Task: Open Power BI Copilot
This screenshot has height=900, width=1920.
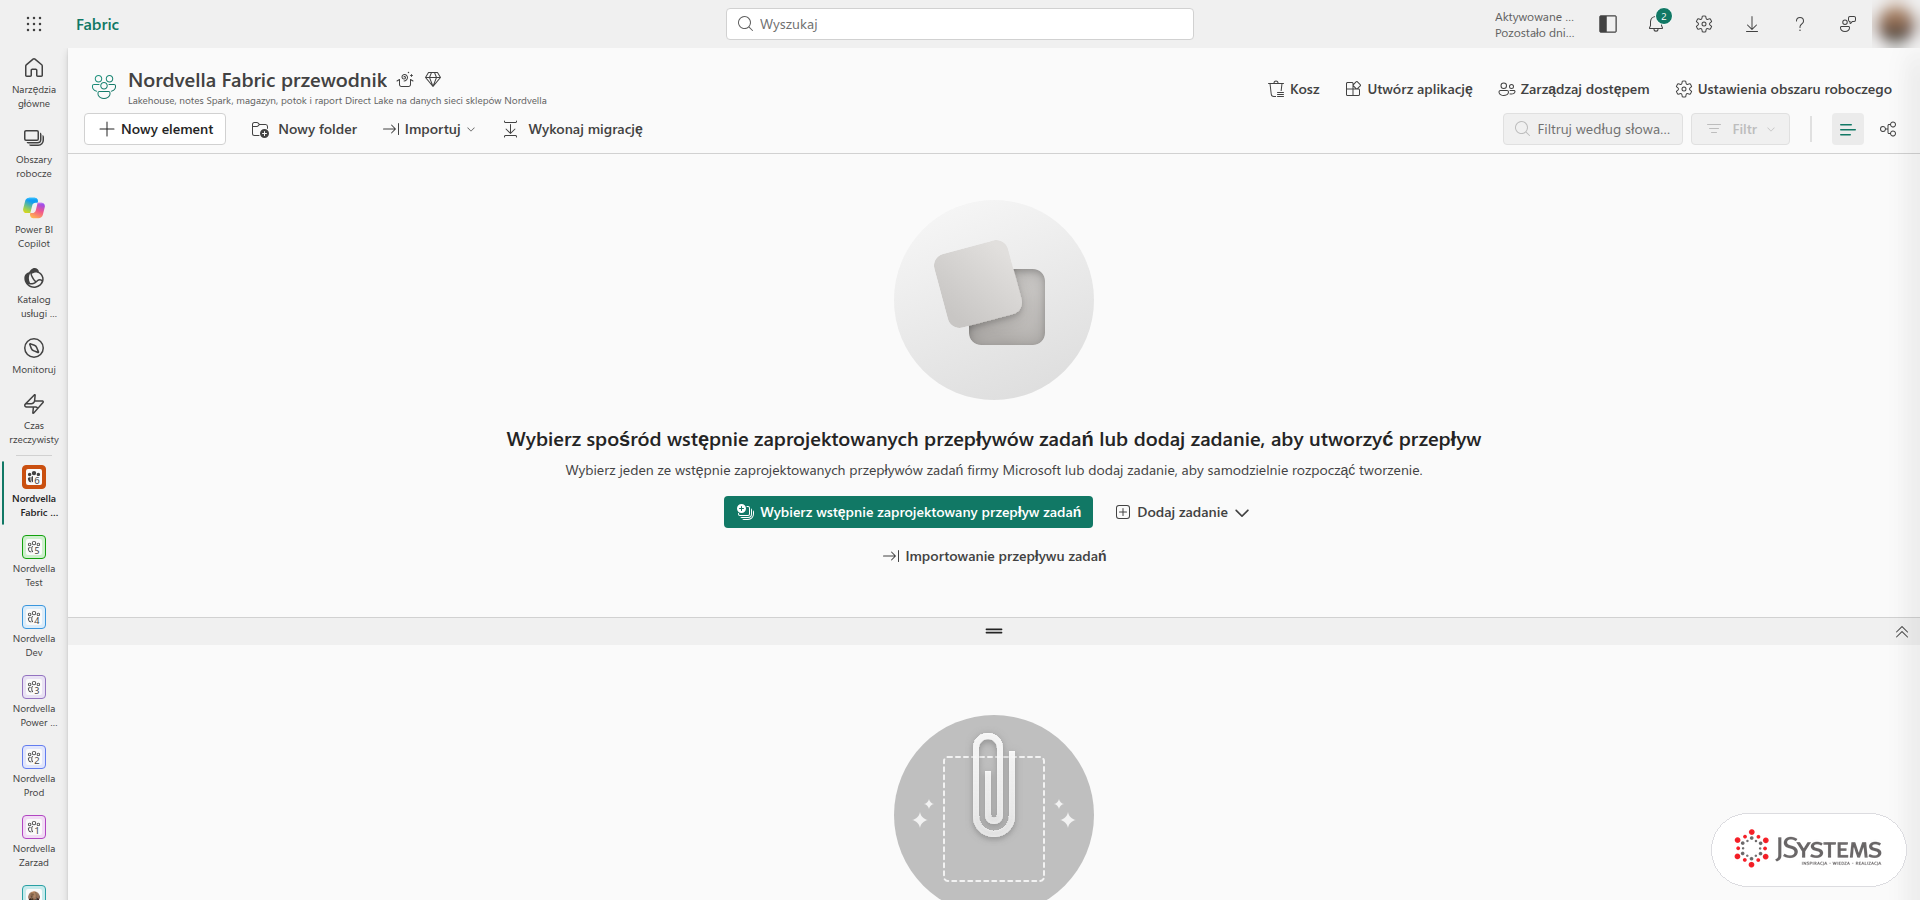Action: coord(34,222)
